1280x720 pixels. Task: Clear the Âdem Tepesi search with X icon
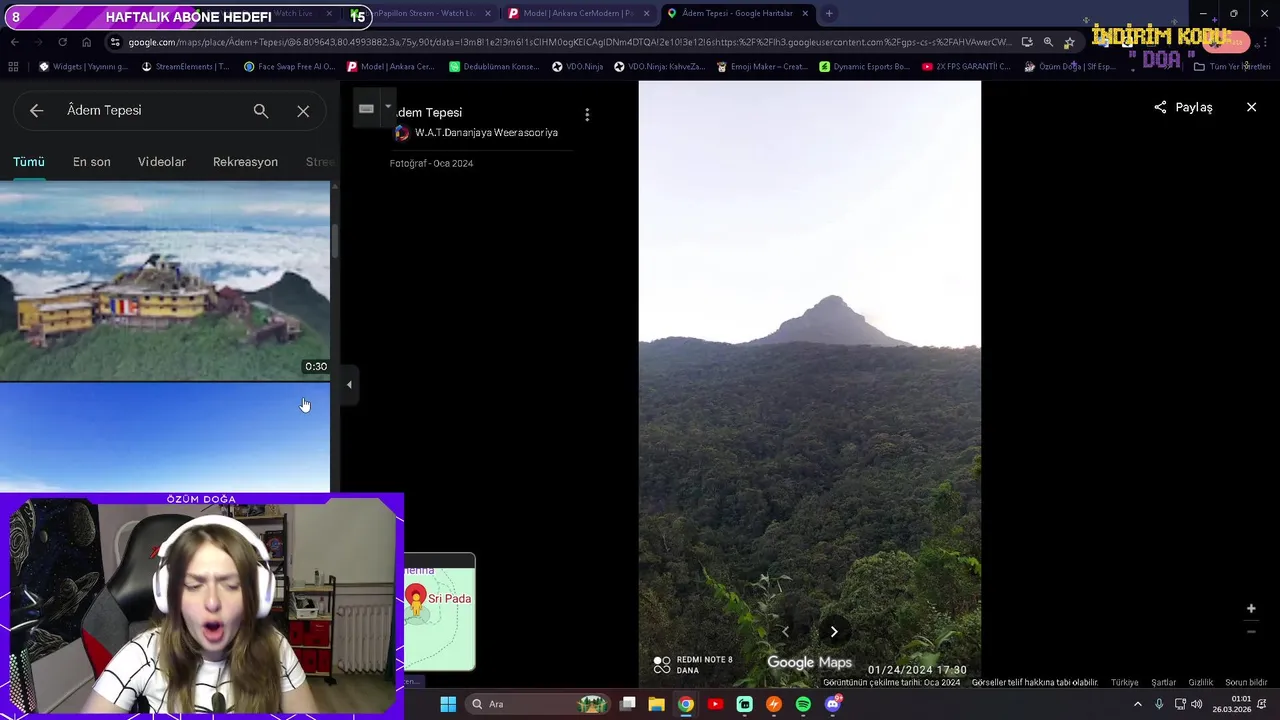(x=303, y=111)
